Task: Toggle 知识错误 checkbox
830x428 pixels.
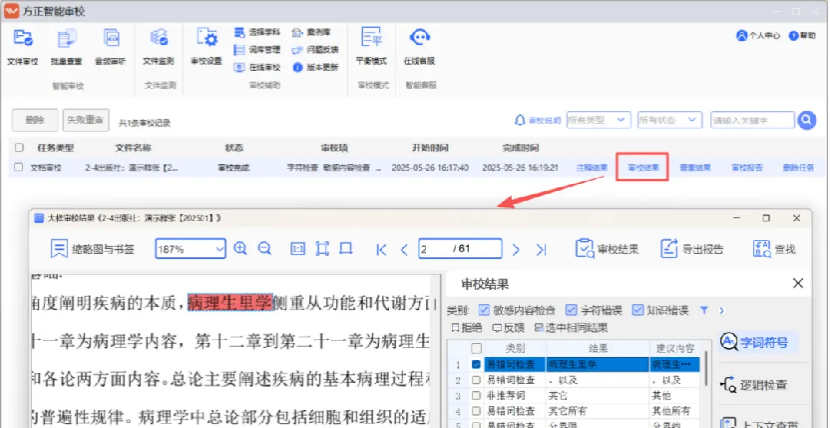Action: (x=638, y=310)
